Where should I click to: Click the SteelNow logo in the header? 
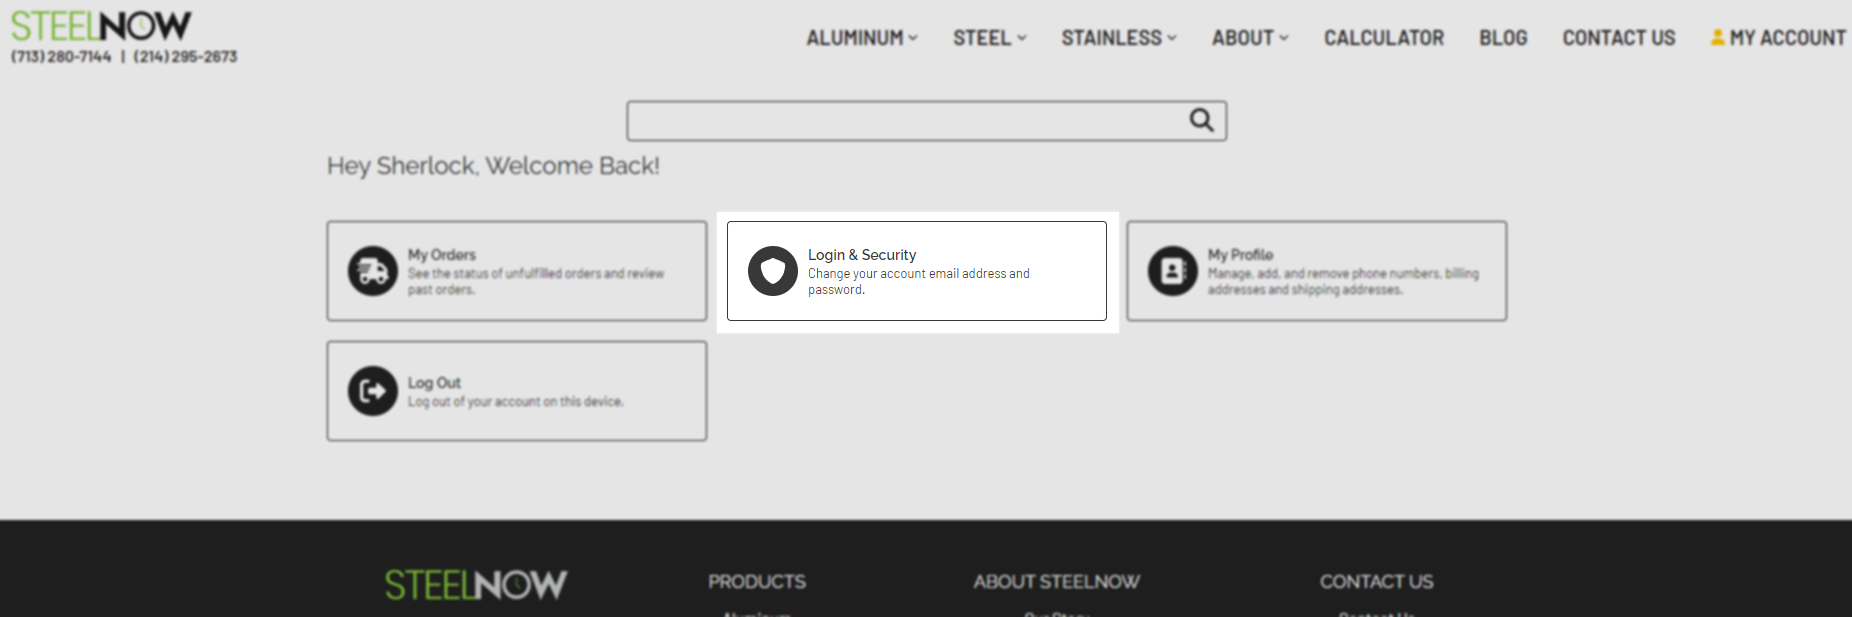coord(100,25)
